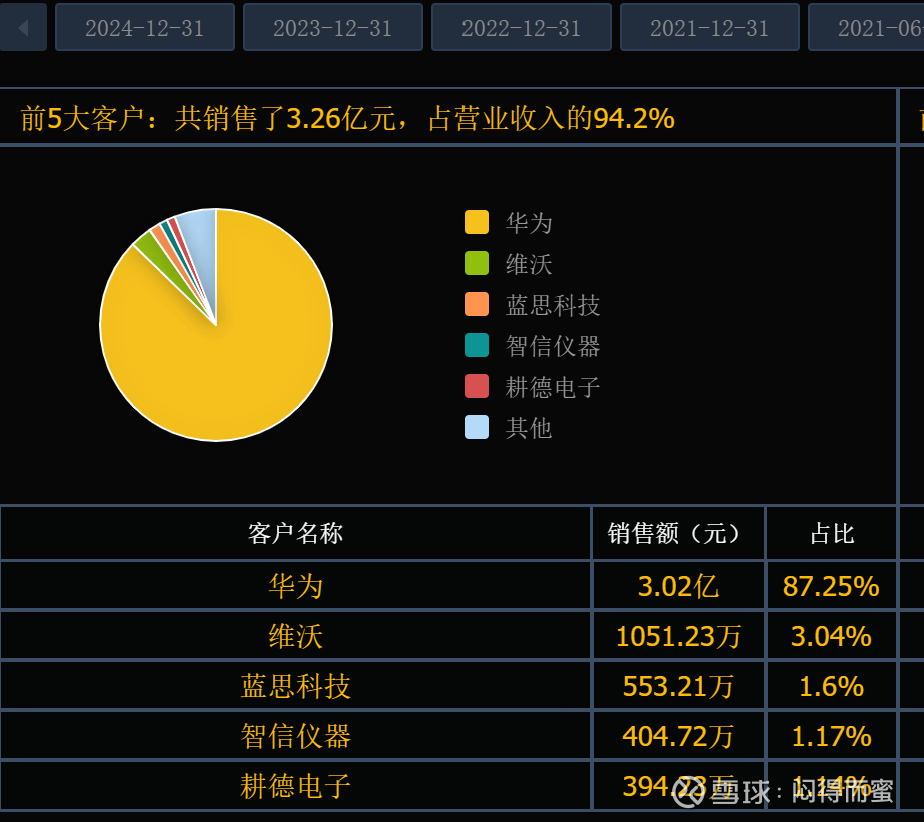Choose the 2021-12-31 report tab
Viewport: 924px width, 822px height.
710,28
